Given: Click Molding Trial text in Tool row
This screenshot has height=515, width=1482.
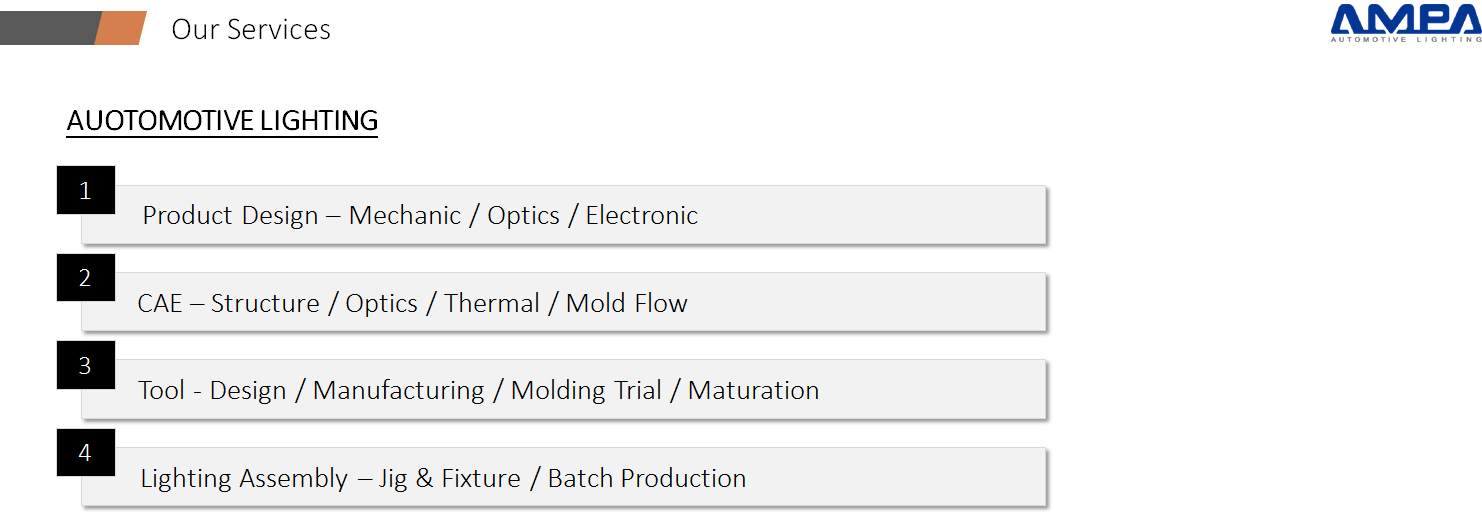Looking at the screenshot, I should (x=586, y=391).
